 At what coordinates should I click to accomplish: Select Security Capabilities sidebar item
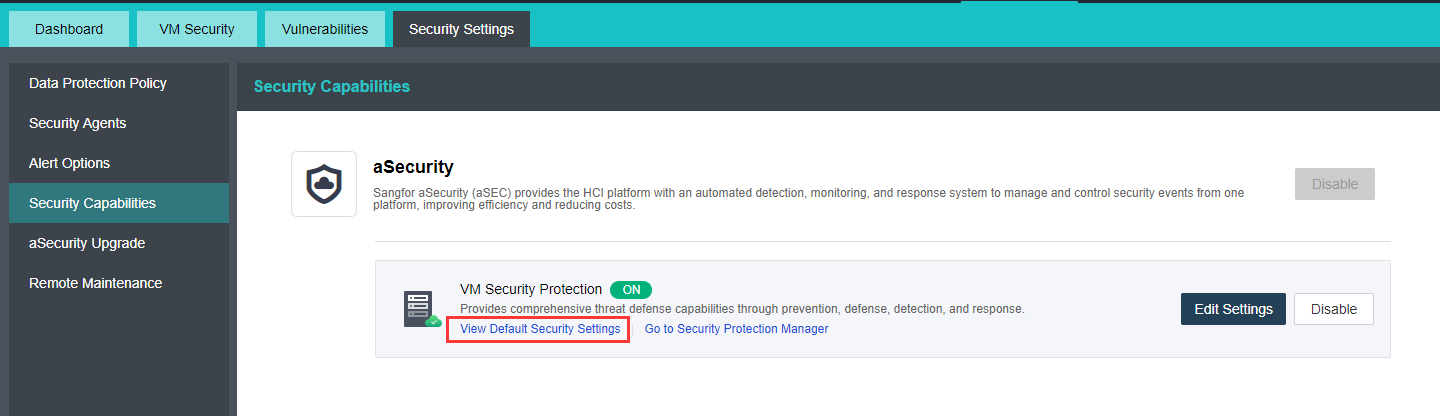click(x=93, y=203)
